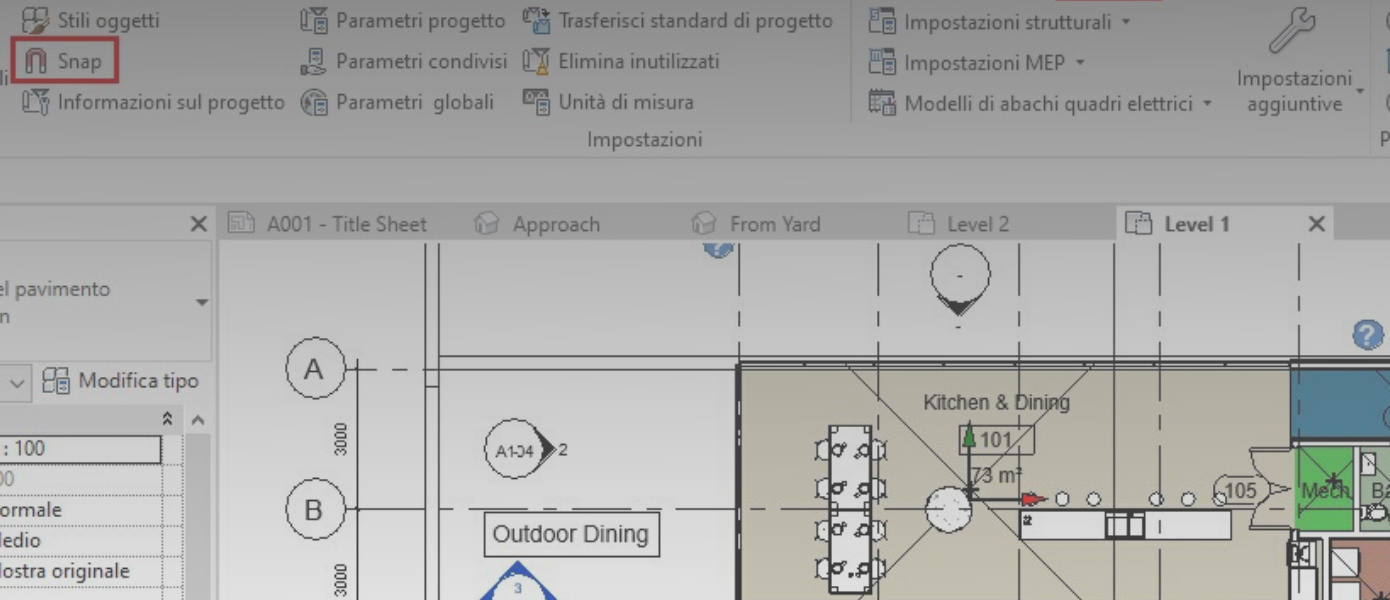The width and height of the screenshot is (1390, 600).
Task: Click the Elimina inutilizzati icon
Action: (536, 61)
